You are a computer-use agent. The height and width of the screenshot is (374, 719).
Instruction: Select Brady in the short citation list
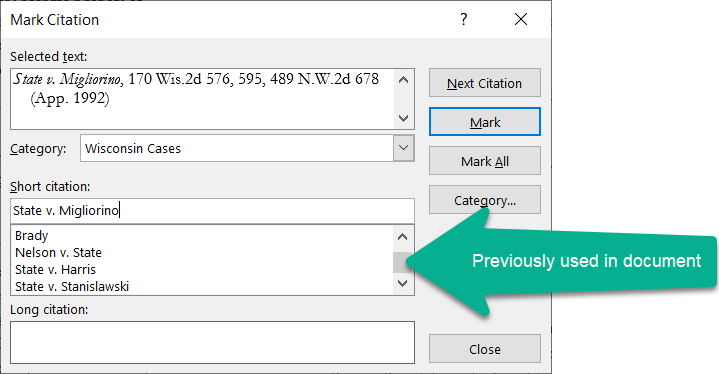point(32,236)
